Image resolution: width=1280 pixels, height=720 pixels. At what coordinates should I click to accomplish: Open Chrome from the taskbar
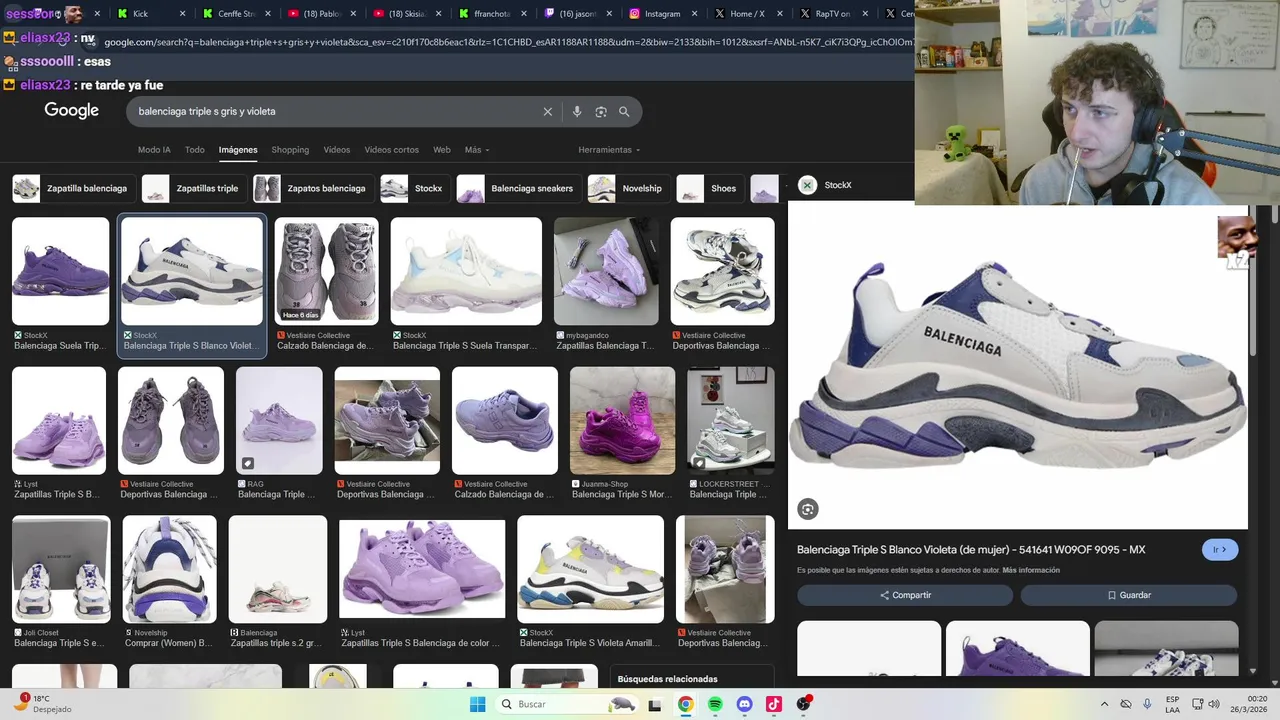[685, 704]
